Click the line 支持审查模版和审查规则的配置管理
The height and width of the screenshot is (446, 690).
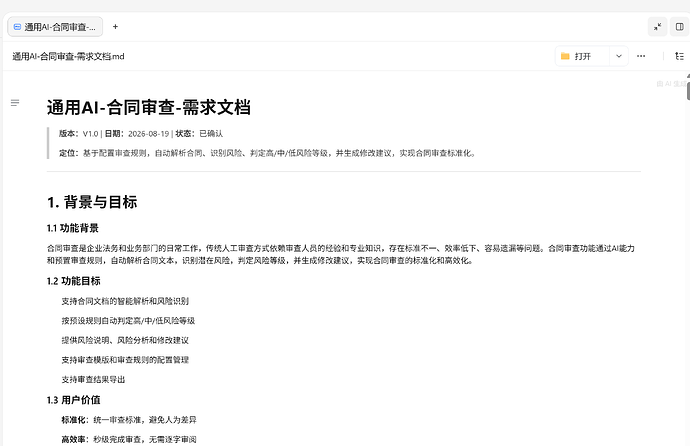[125, 360]
